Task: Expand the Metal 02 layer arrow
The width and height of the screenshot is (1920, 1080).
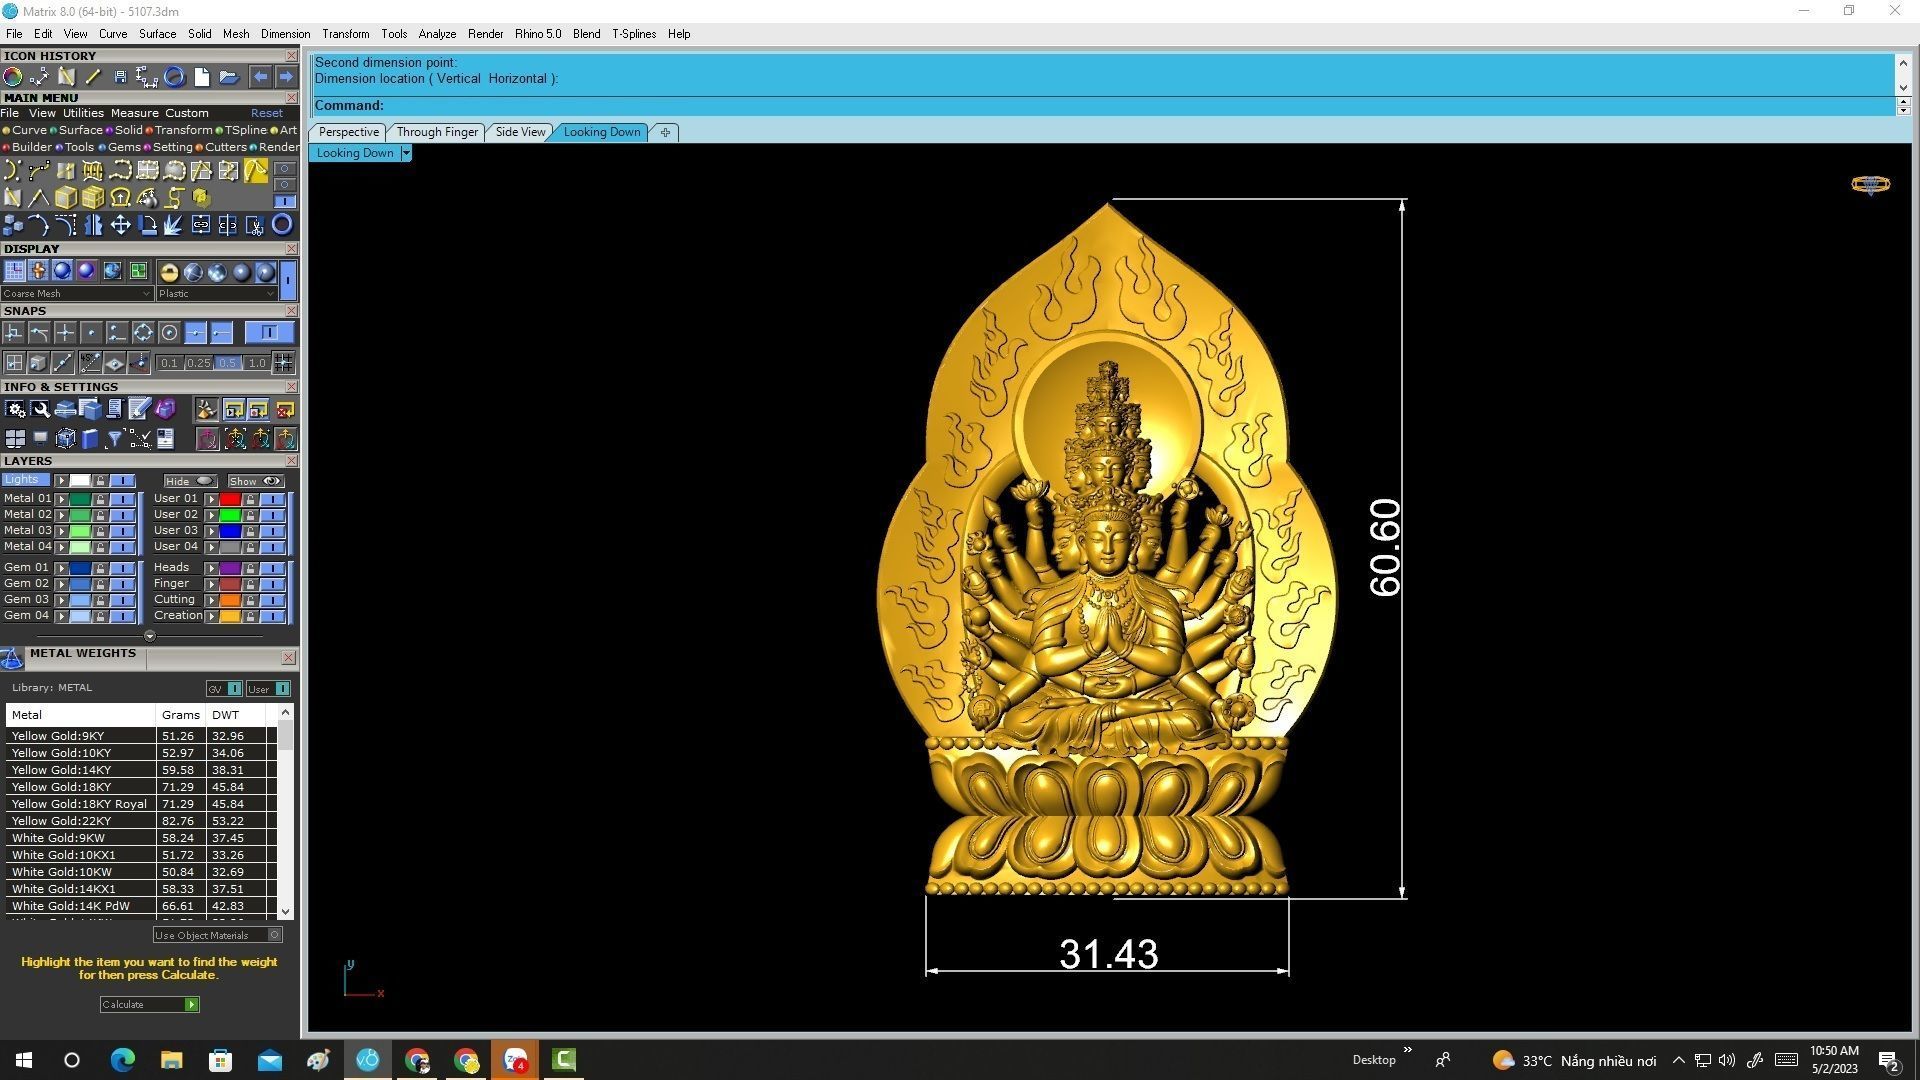Action: (x=61, y=515)
